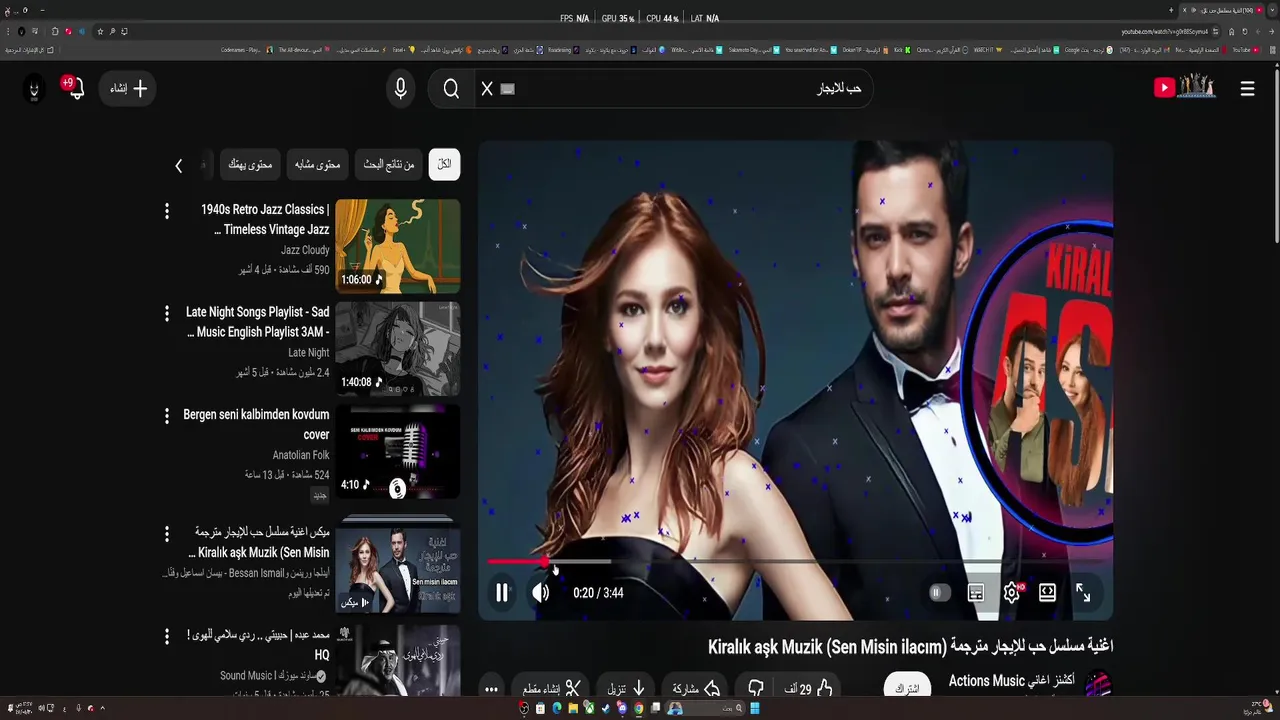The width and height of the screenshot is (1280, 720).
Task: Select the من نتائج البحث chip
Action: 389,164
